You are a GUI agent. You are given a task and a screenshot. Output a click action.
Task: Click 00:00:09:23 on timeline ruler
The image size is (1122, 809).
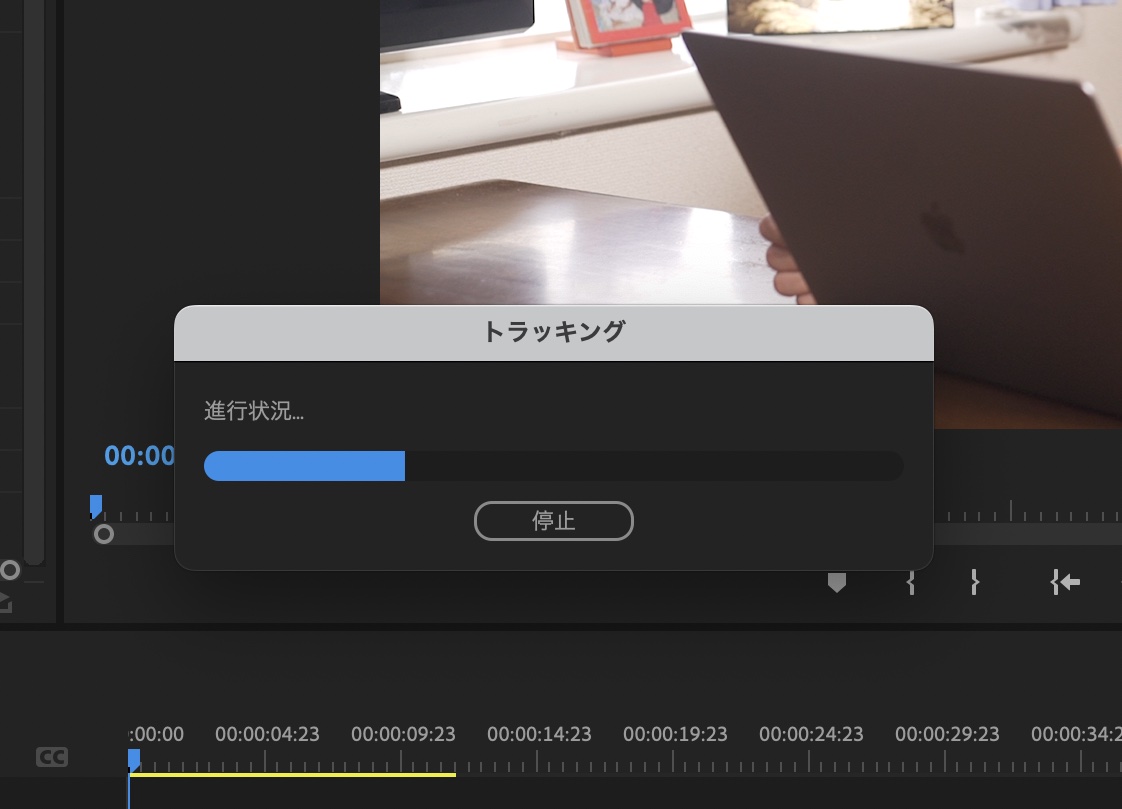[x=403, y=734]
